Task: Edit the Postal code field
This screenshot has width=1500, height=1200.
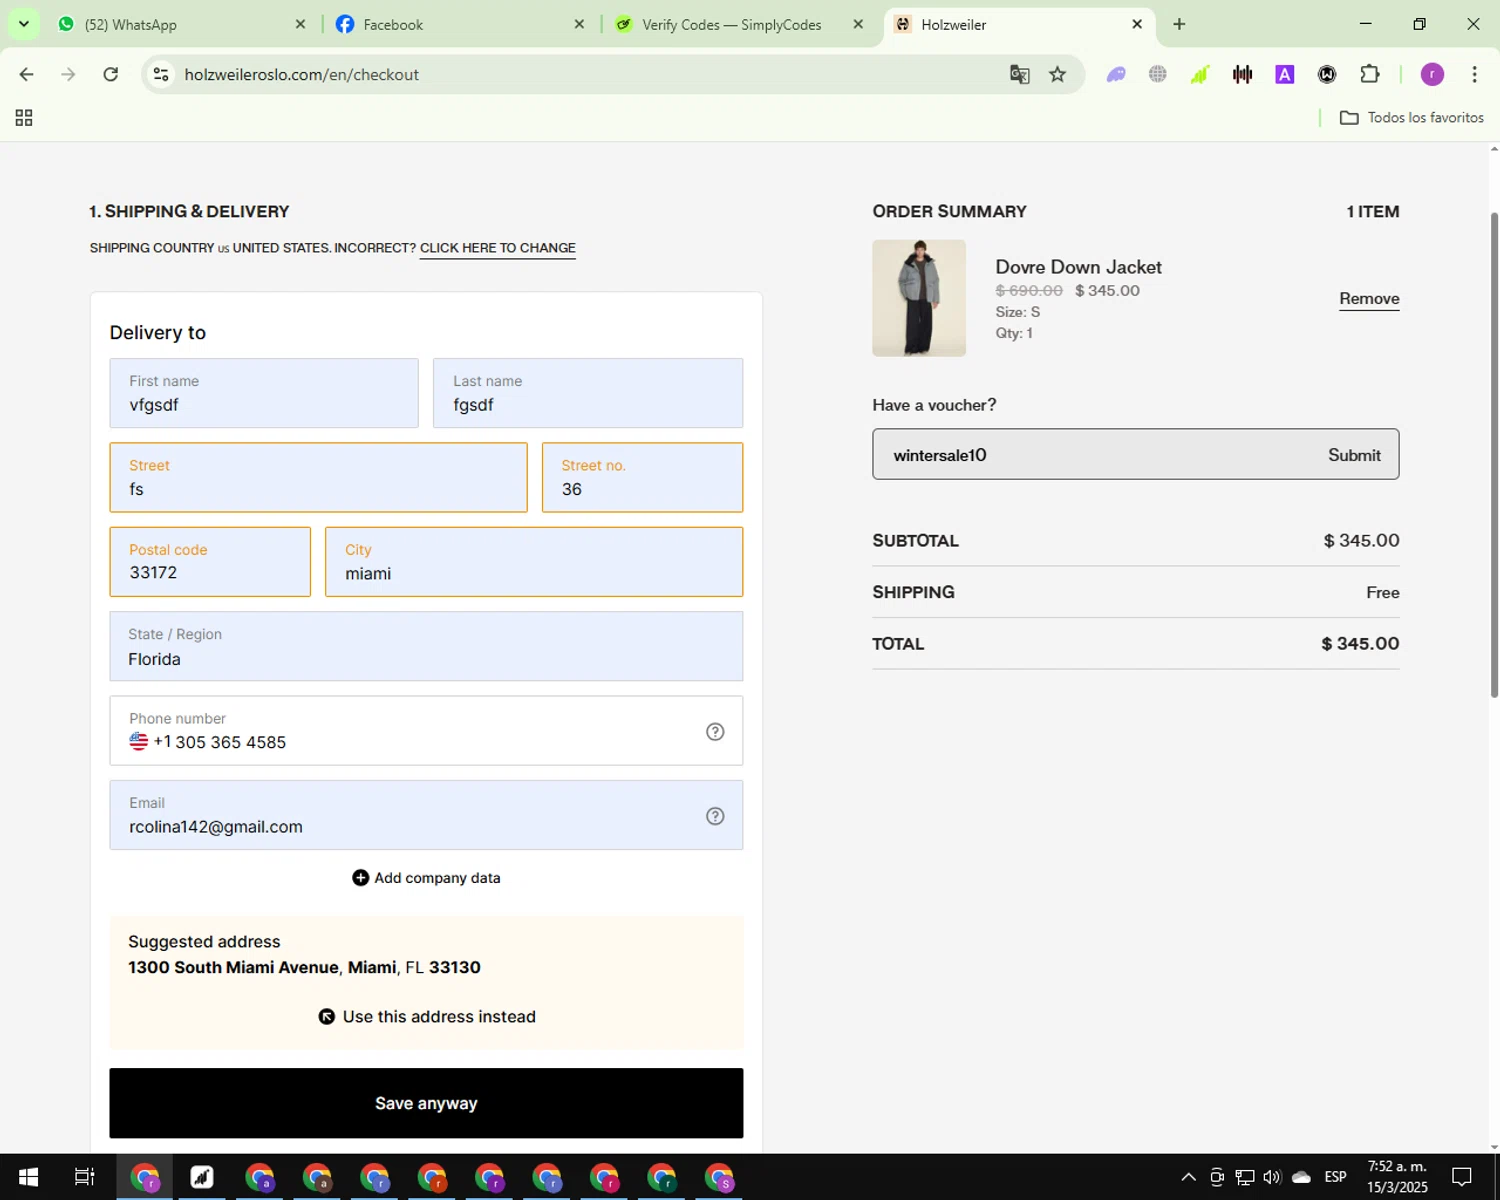Action: [x=210, y=562]
